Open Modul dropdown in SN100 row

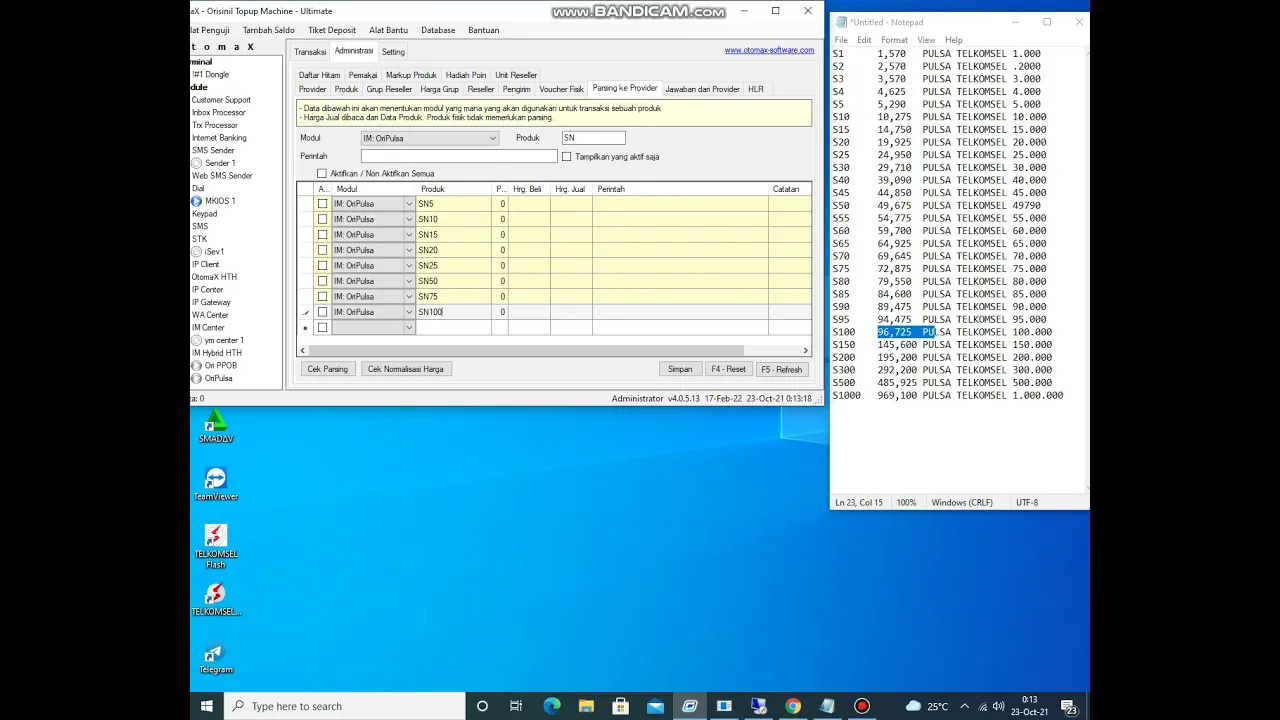tap(409, 312)
